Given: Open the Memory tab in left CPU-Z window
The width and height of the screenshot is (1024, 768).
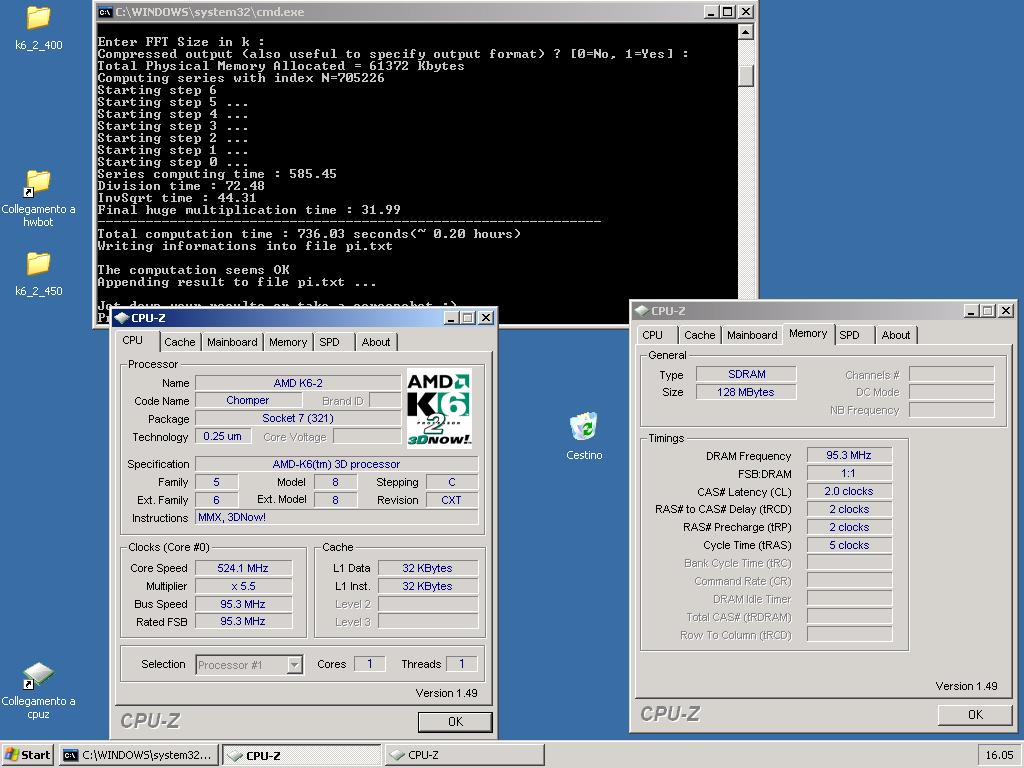Looking at the screenshot, I should coord(288,342).
